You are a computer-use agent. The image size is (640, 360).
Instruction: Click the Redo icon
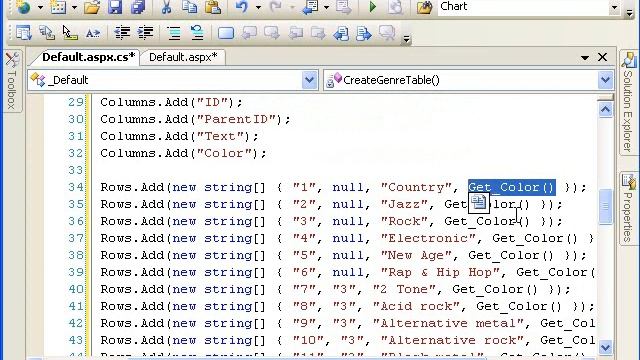coord(276,7)
